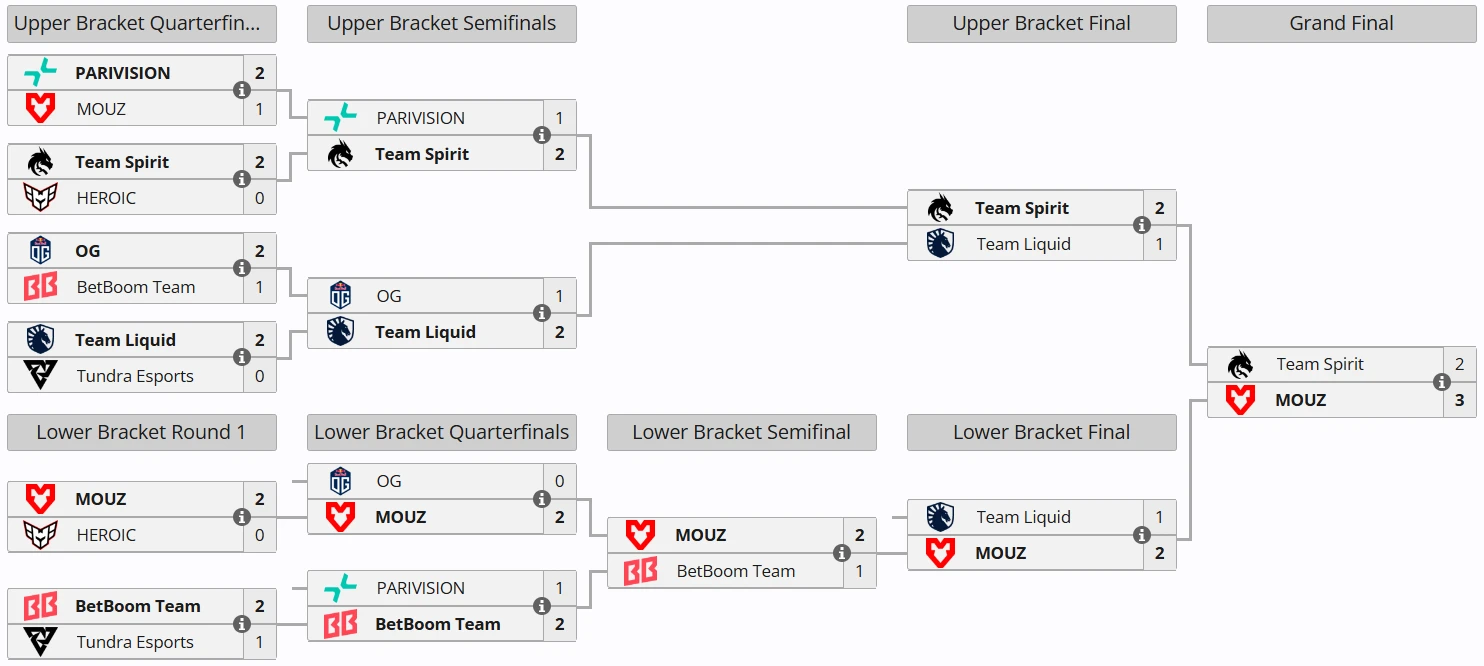
Task: Click Team Liquid name in Upper Bracket Final
Action: click(x=1023, y=244)
